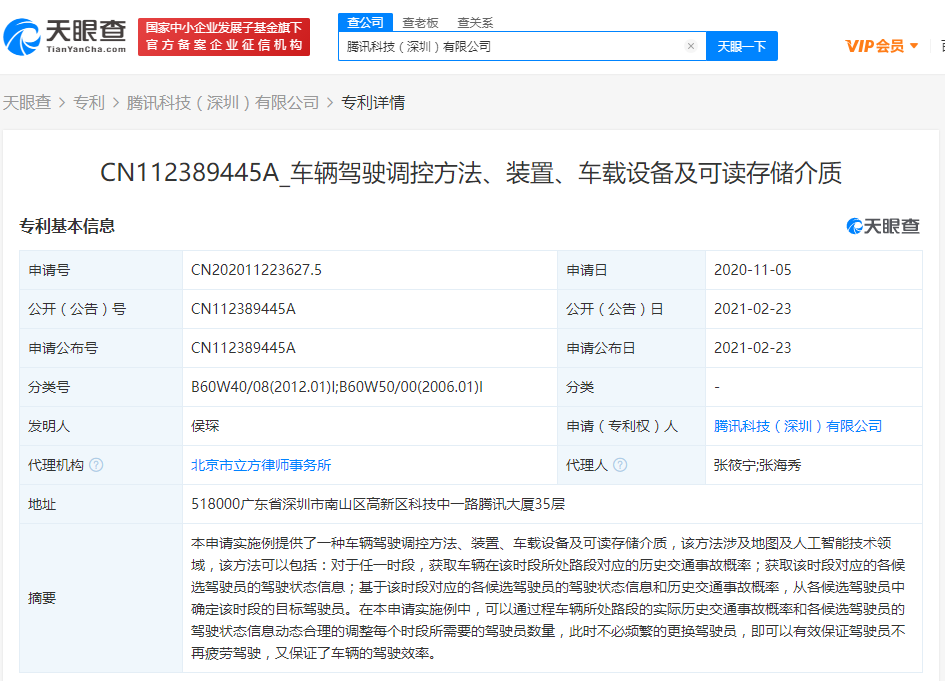This screenshot has width=945, height=681.
Task: Click the 专利详情 breadcrumb text
Action: (x=373, y=102)
